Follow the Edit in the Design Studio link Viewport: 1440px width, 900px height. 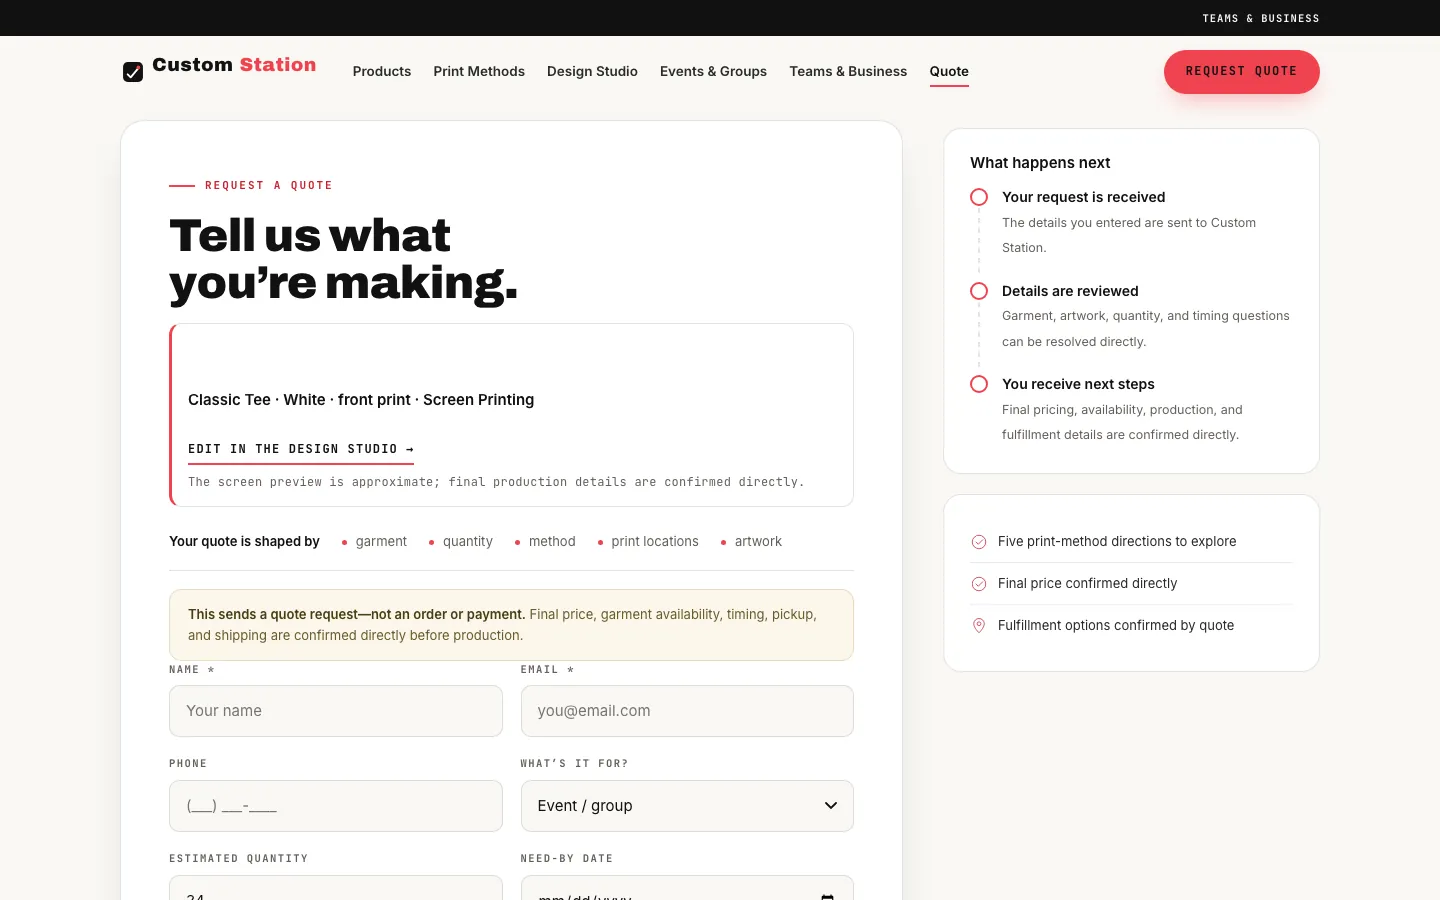301,449
